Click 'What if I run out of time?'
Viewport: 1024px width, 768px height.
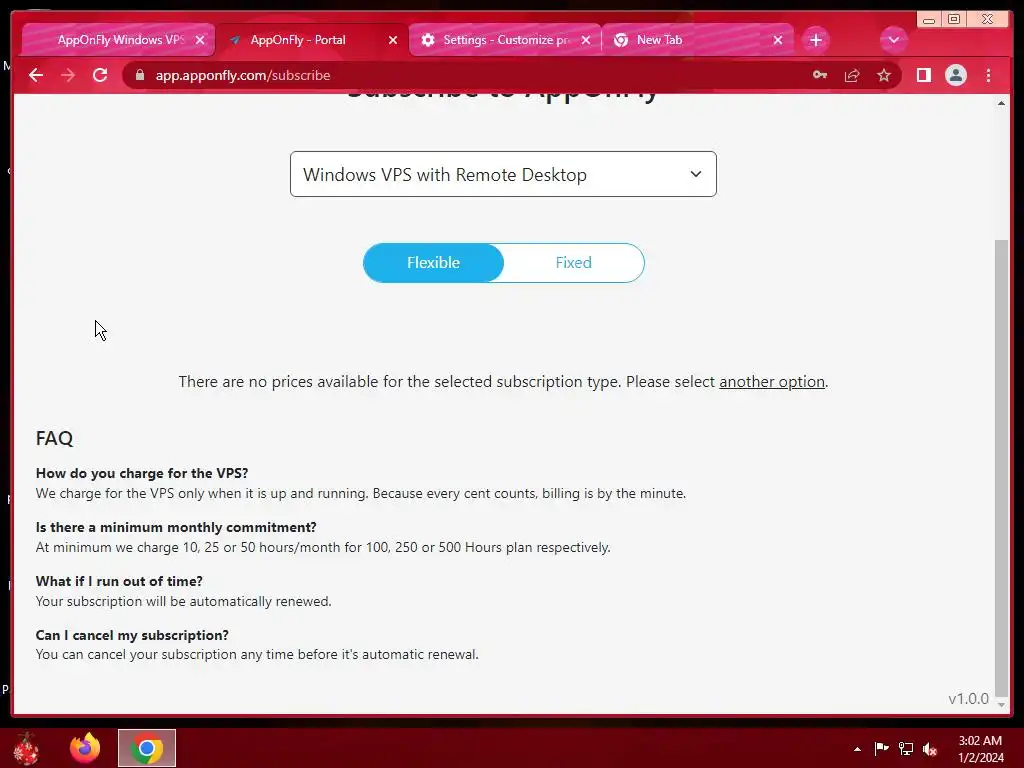(x=120, y=581)
